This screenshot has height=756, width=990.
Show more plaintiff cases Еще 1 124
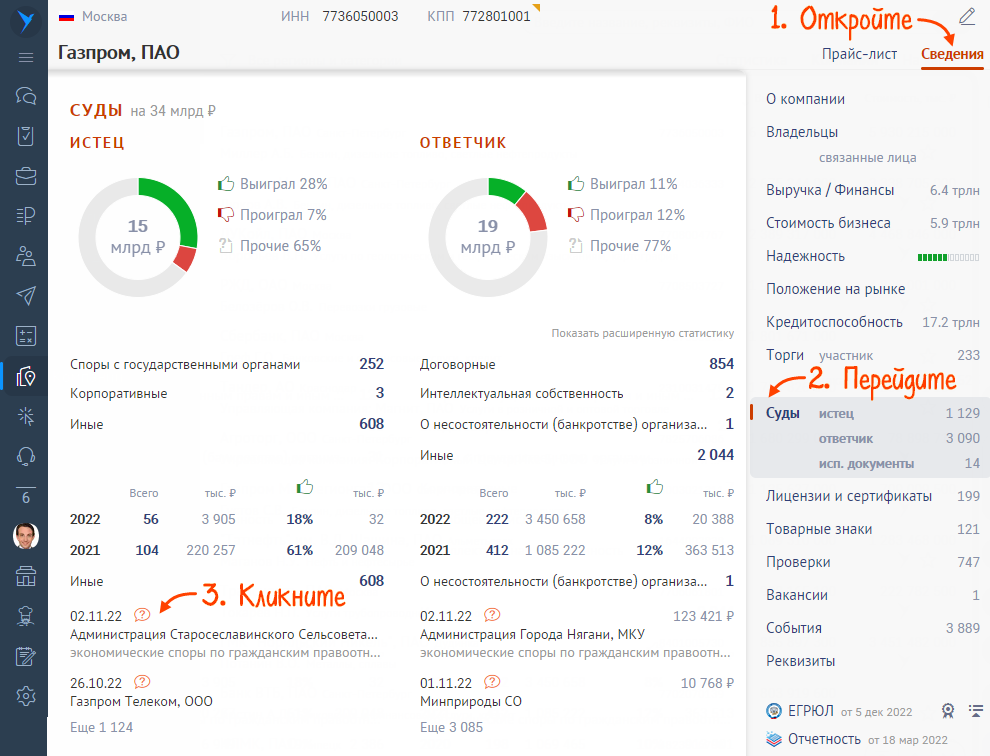[102, 727]
